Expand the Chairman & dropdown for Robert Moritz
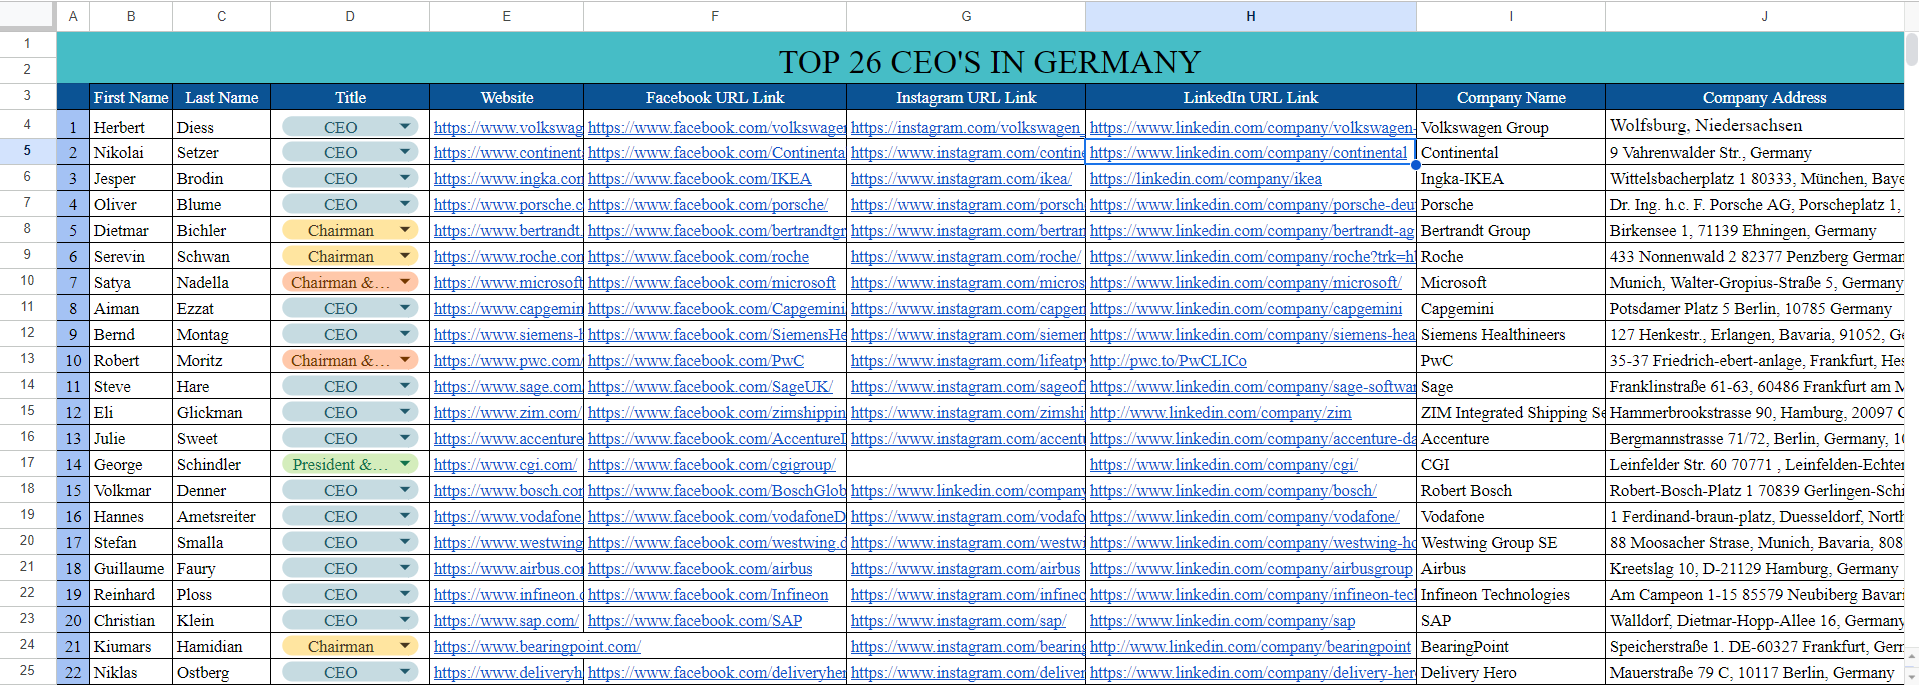The image size is (1919, 685). pos(405,360)
